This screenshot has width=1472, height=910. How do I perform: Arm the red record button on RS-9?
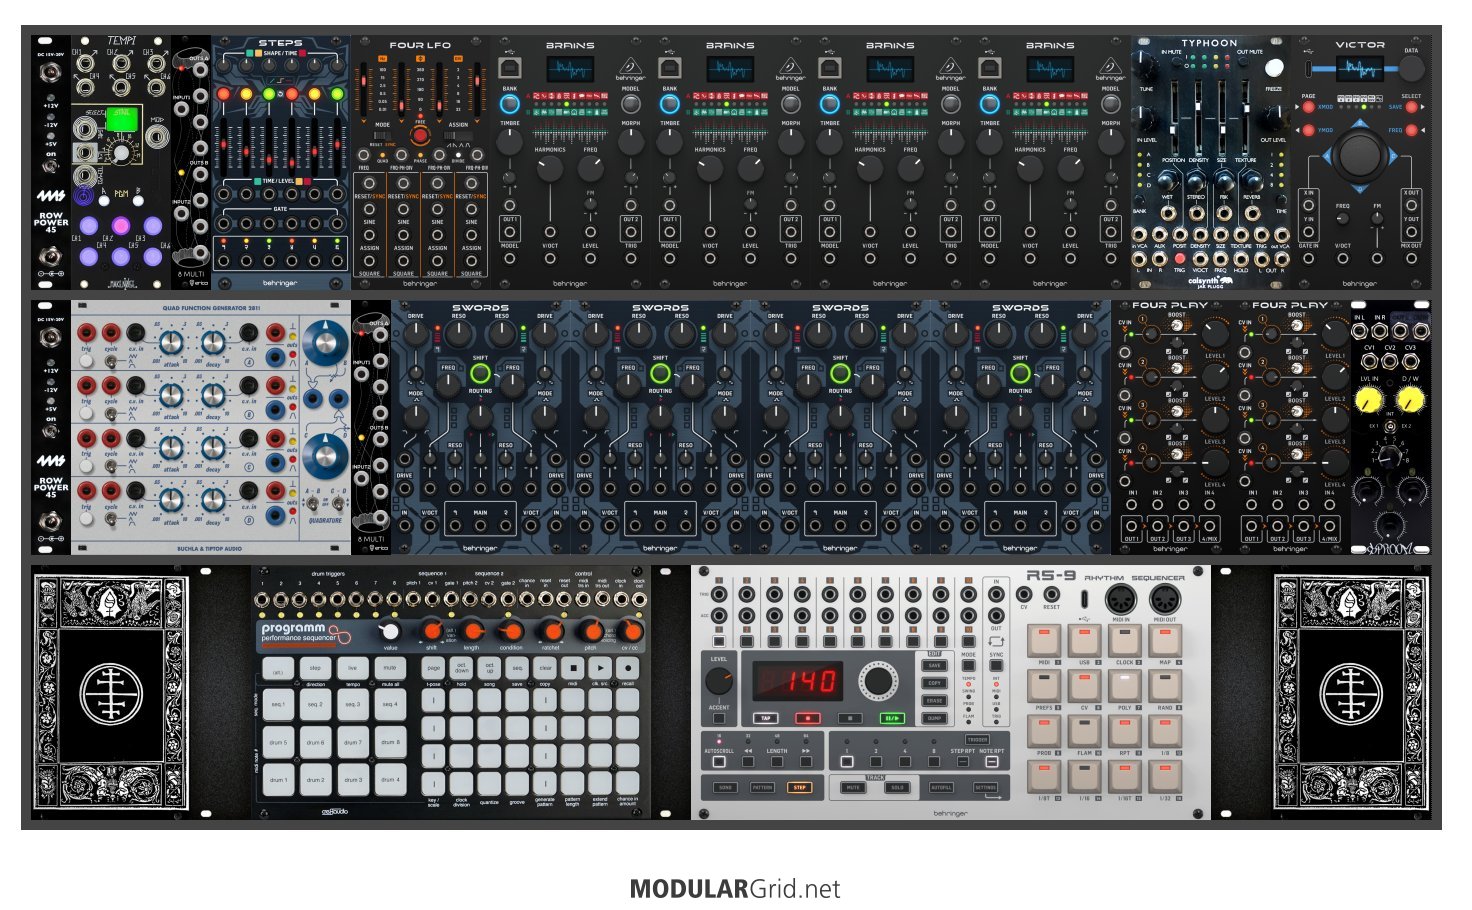[x=807, y=718]
